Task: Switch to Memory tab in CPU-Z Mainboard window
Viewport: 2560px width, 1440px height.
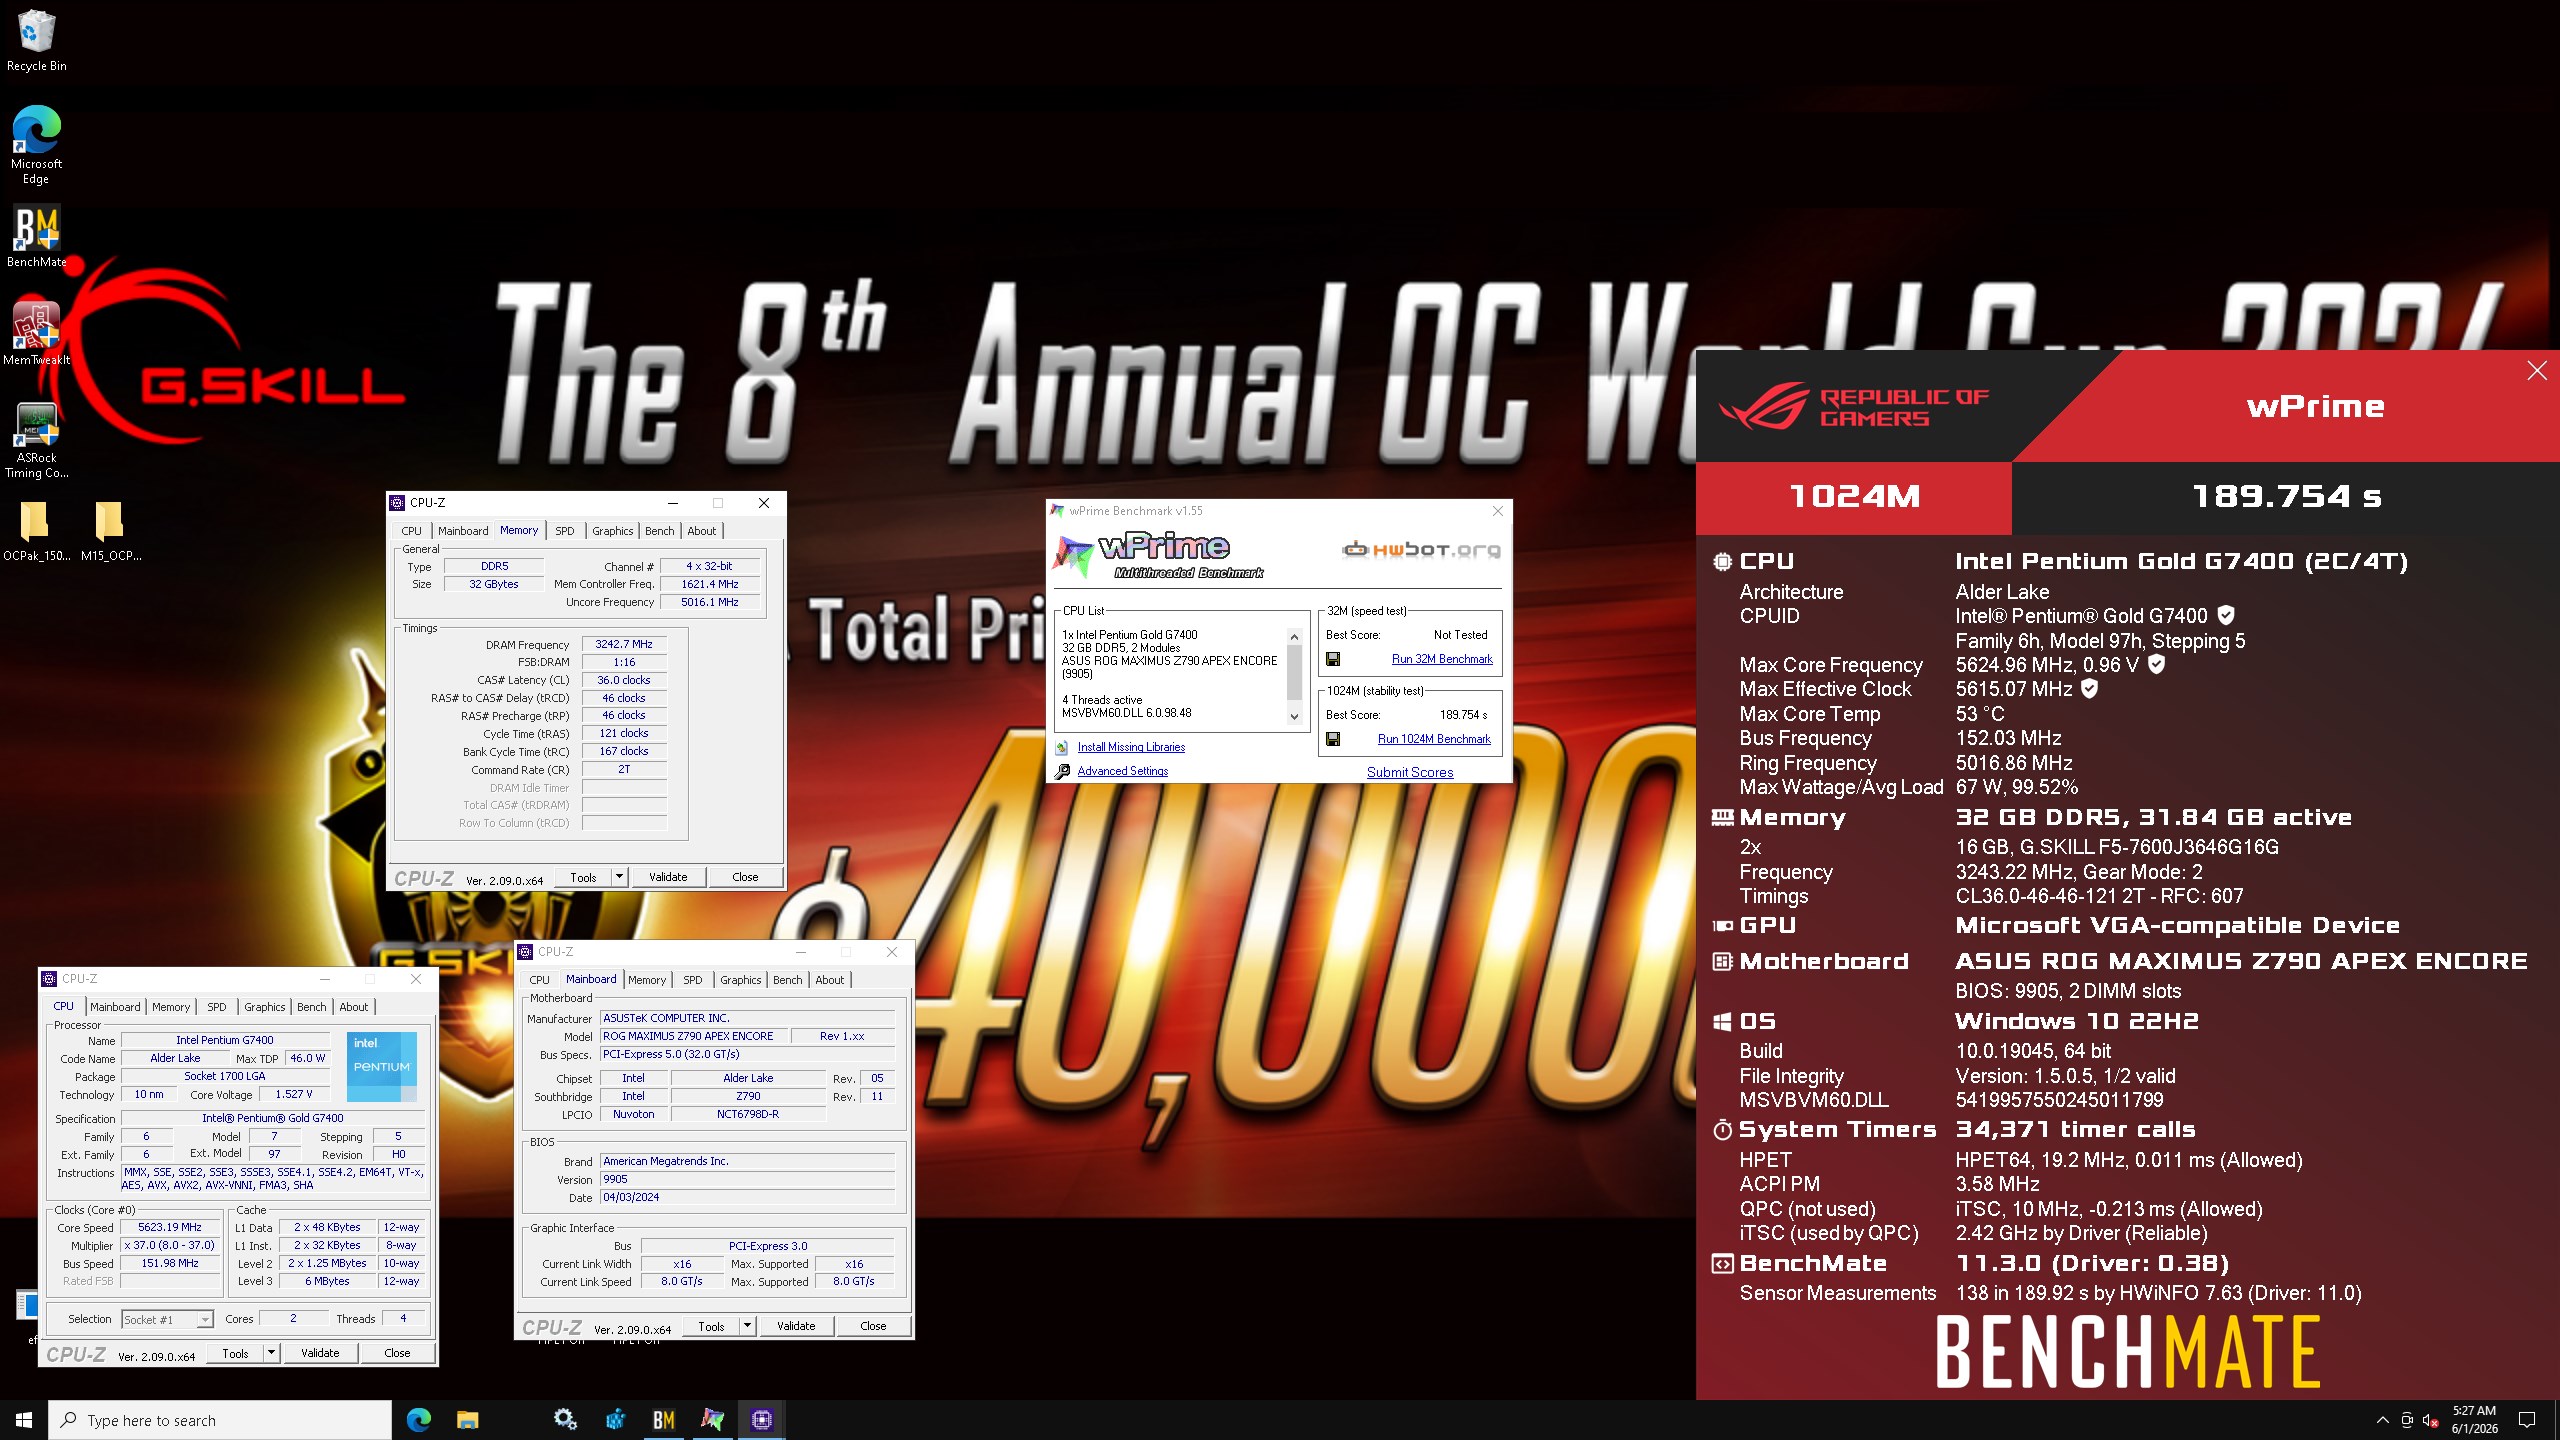Action: coord(646,980)
